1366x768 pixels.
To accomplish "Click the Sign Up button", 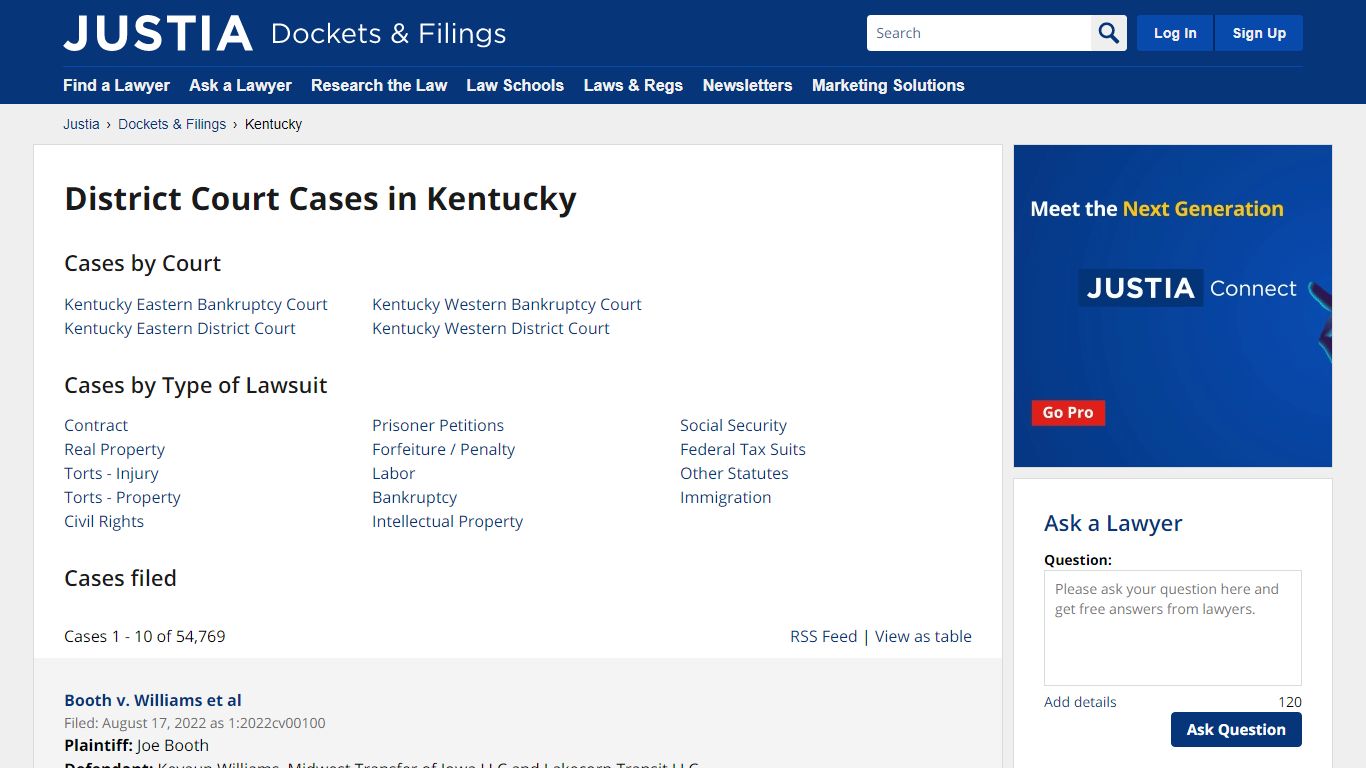I will [1258, 32].
